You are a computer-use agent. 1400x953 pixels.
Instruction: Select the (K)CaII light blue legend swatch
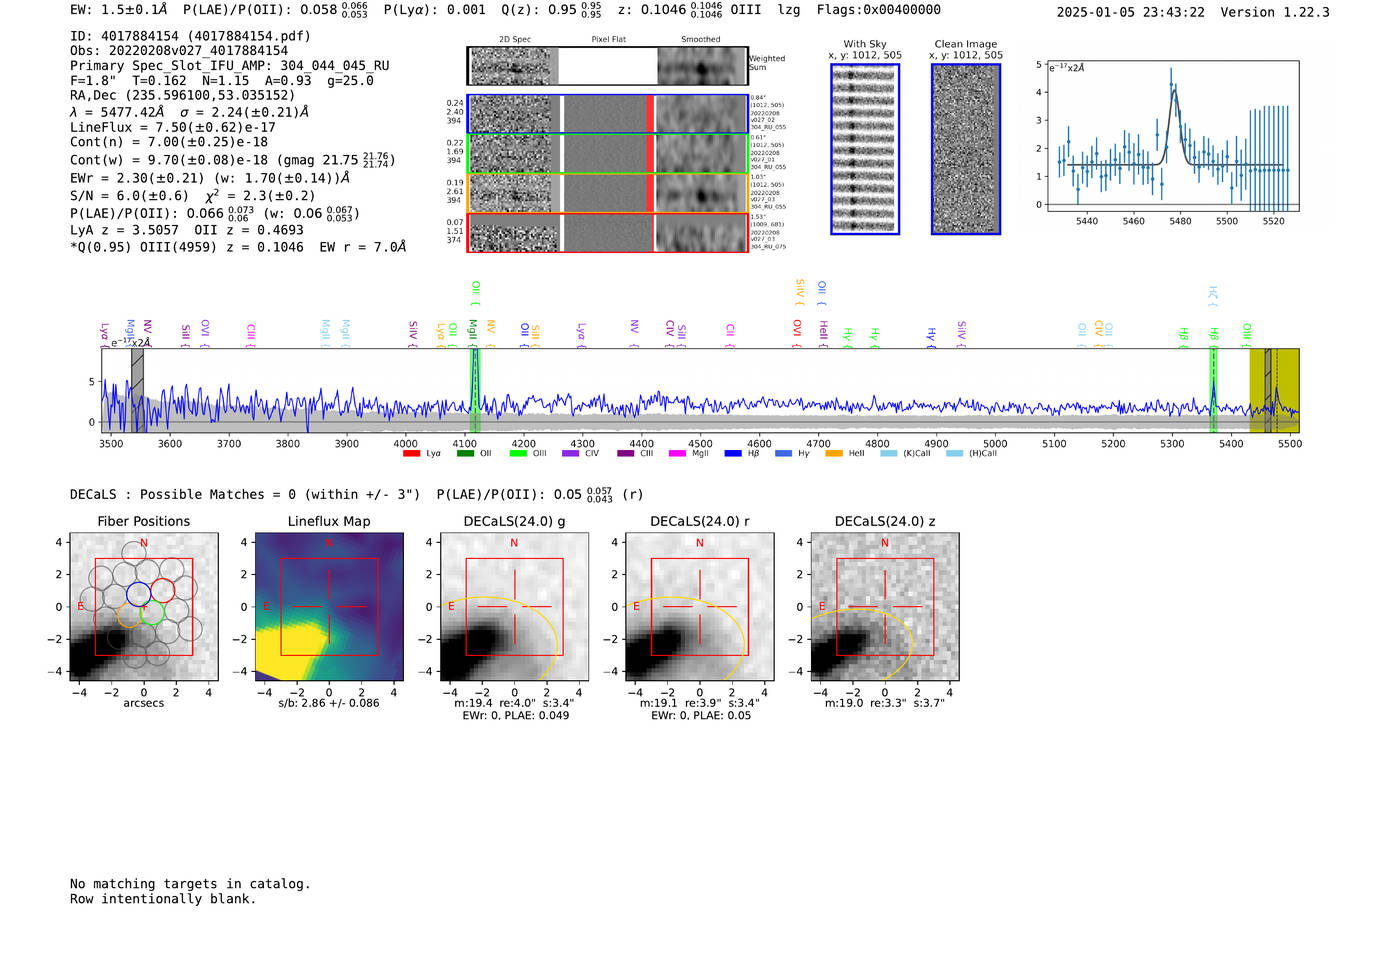(x=888, y=454)
